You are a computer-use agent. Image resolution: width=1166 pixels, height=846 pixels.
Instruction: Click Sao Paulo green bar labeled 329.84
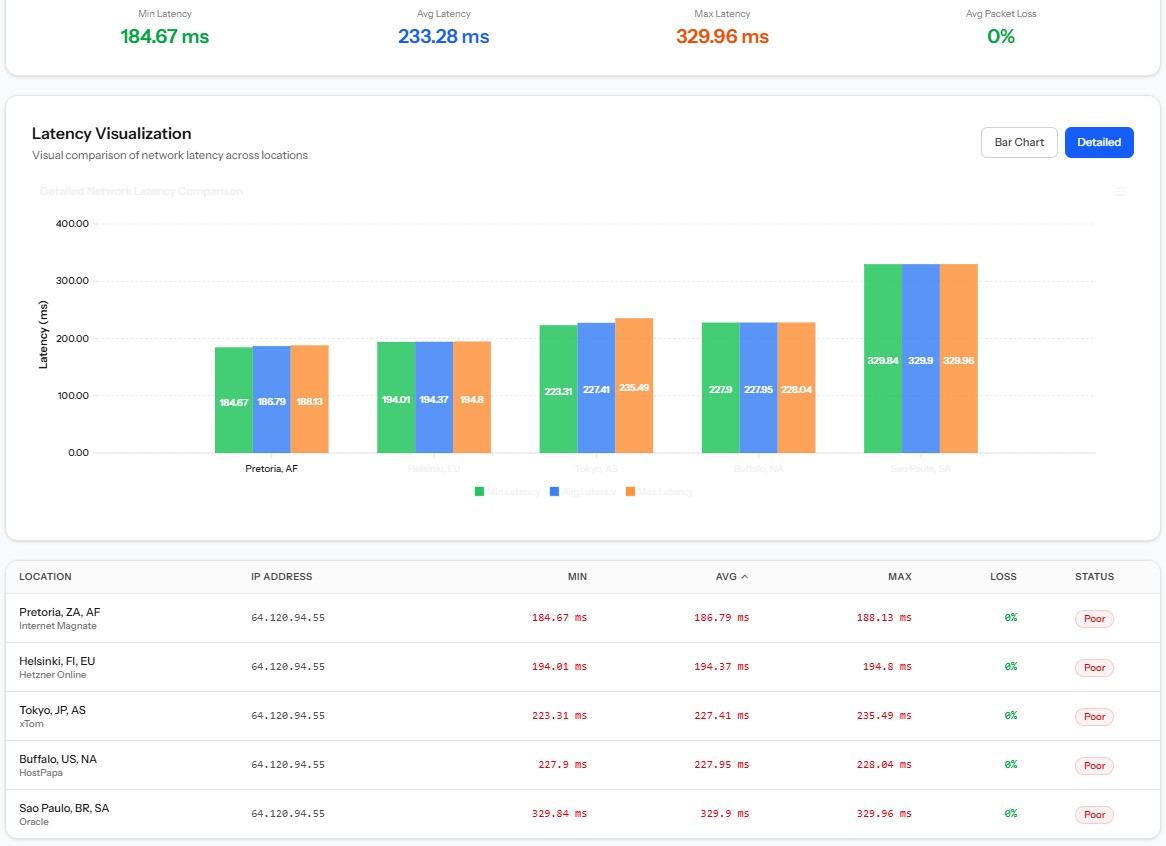(x=883, y=358)
